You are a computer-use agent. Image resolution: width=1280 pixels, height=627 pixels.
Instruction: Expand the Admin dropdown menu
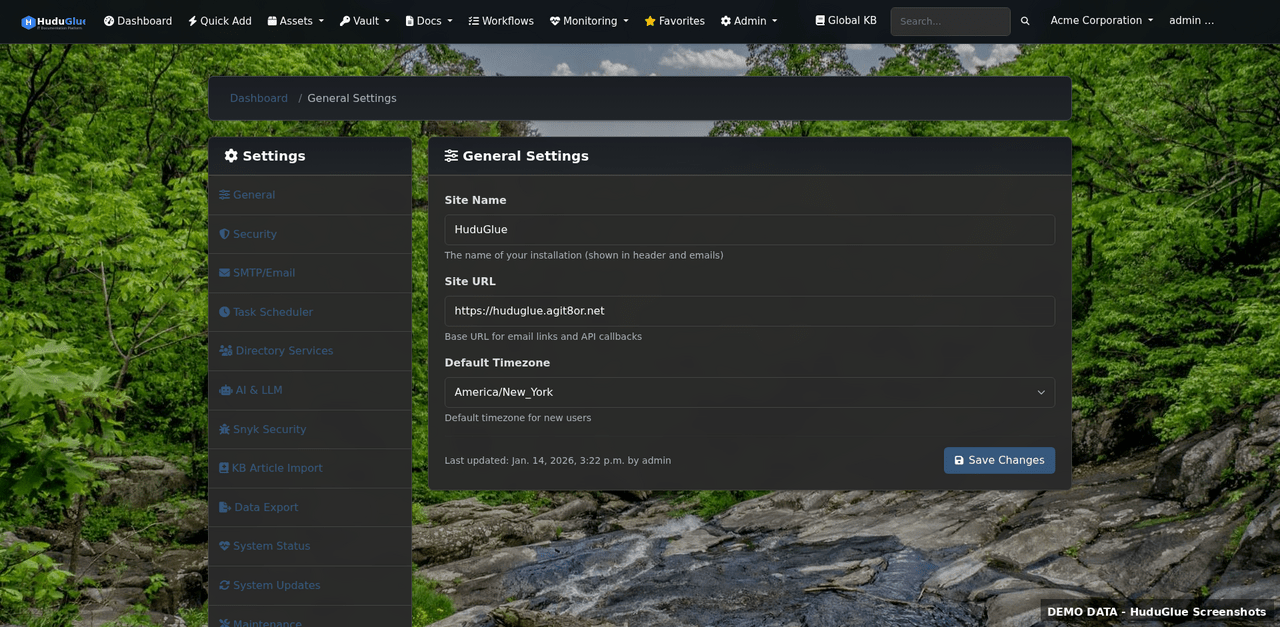(x=749, y=21)
